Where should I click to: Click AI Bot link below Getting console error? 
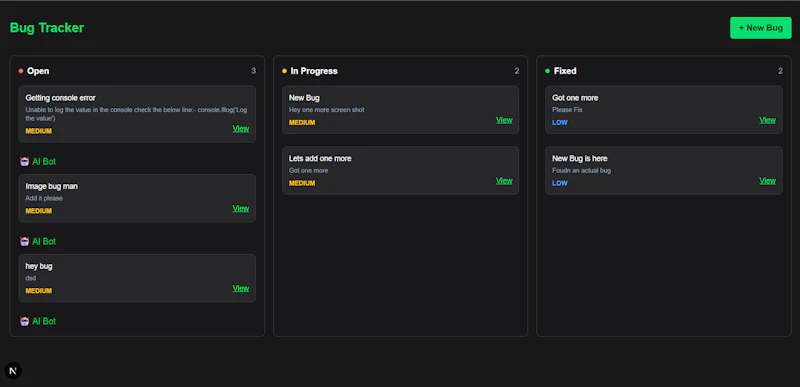tap(44, 162)
